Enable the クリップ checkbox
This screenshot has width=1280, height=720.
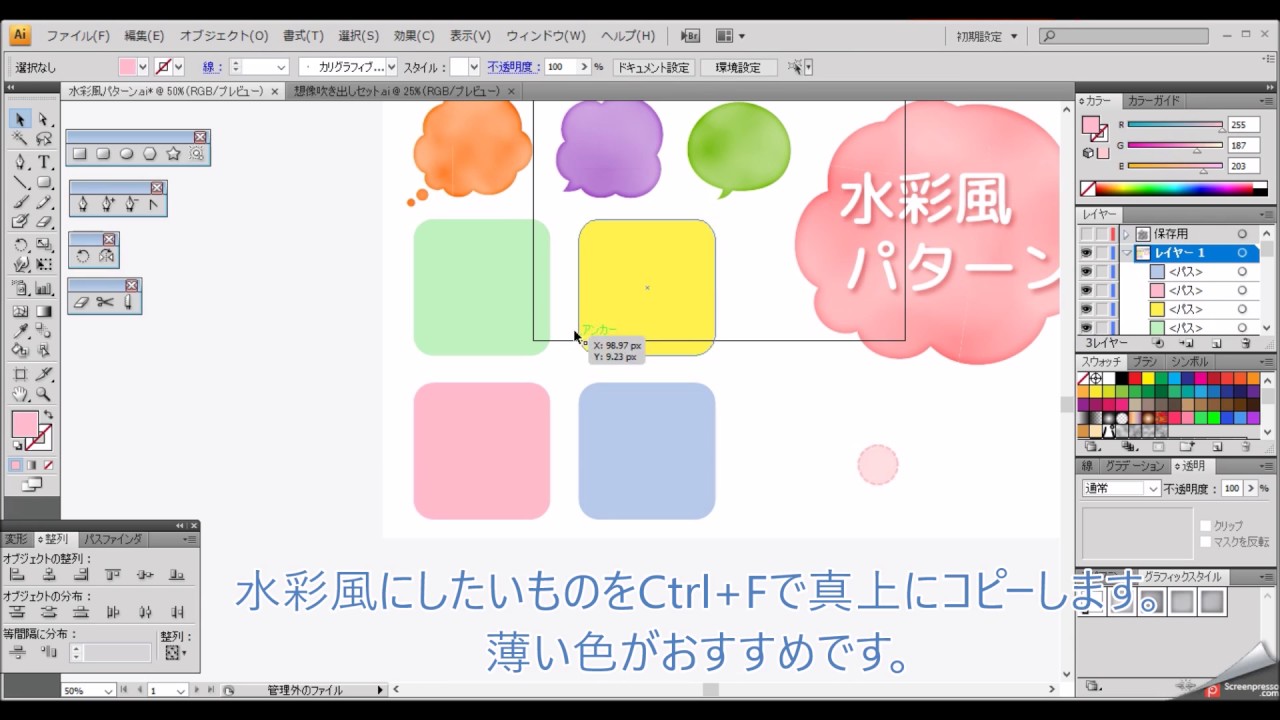[1206, 526]
